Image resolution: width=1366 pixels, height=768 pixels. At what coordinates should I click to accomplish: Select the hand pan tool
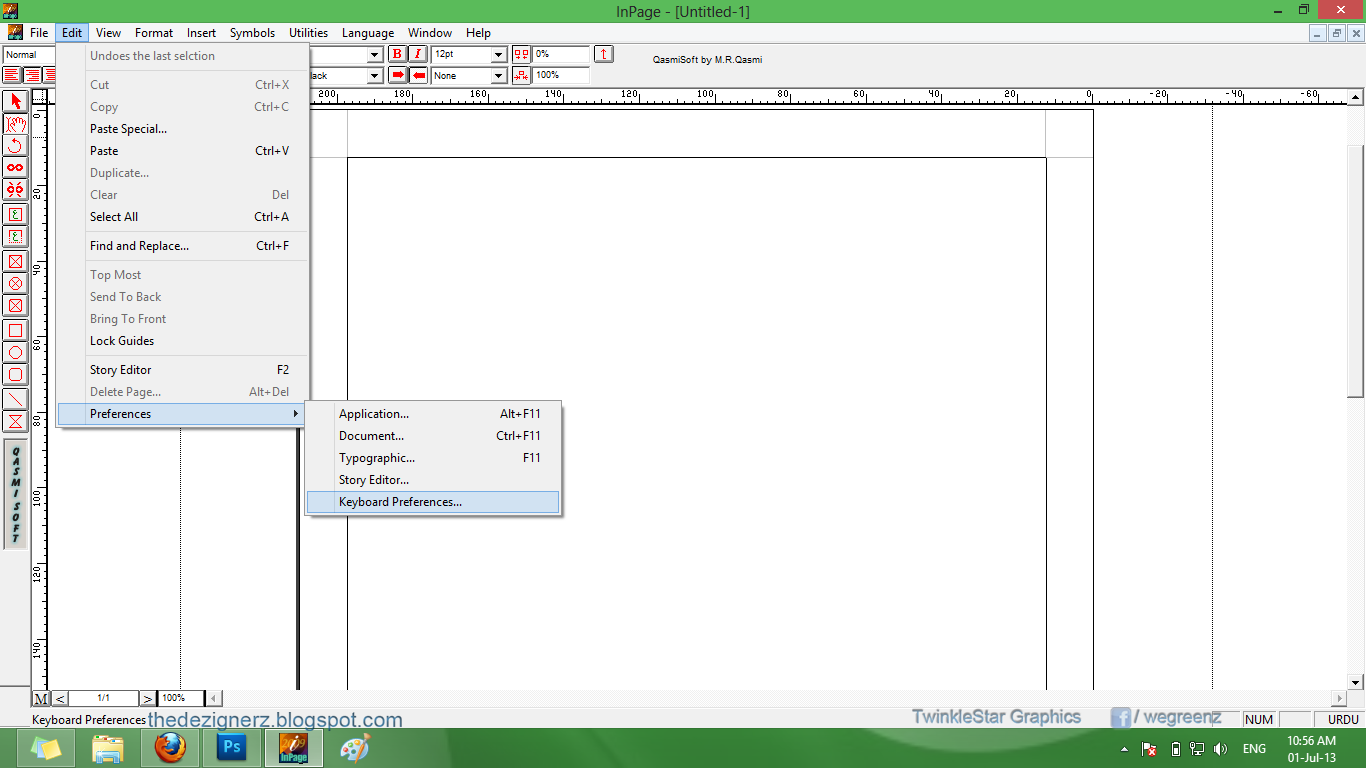tap(15, 123)
